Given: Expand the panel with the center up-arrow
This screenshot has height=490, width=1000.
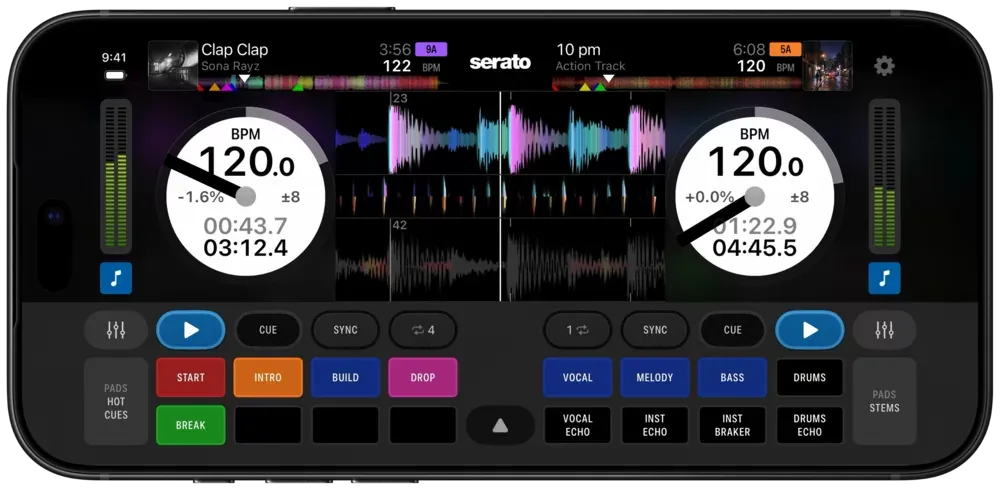Looking at the screenshot, I should point(501,426).
